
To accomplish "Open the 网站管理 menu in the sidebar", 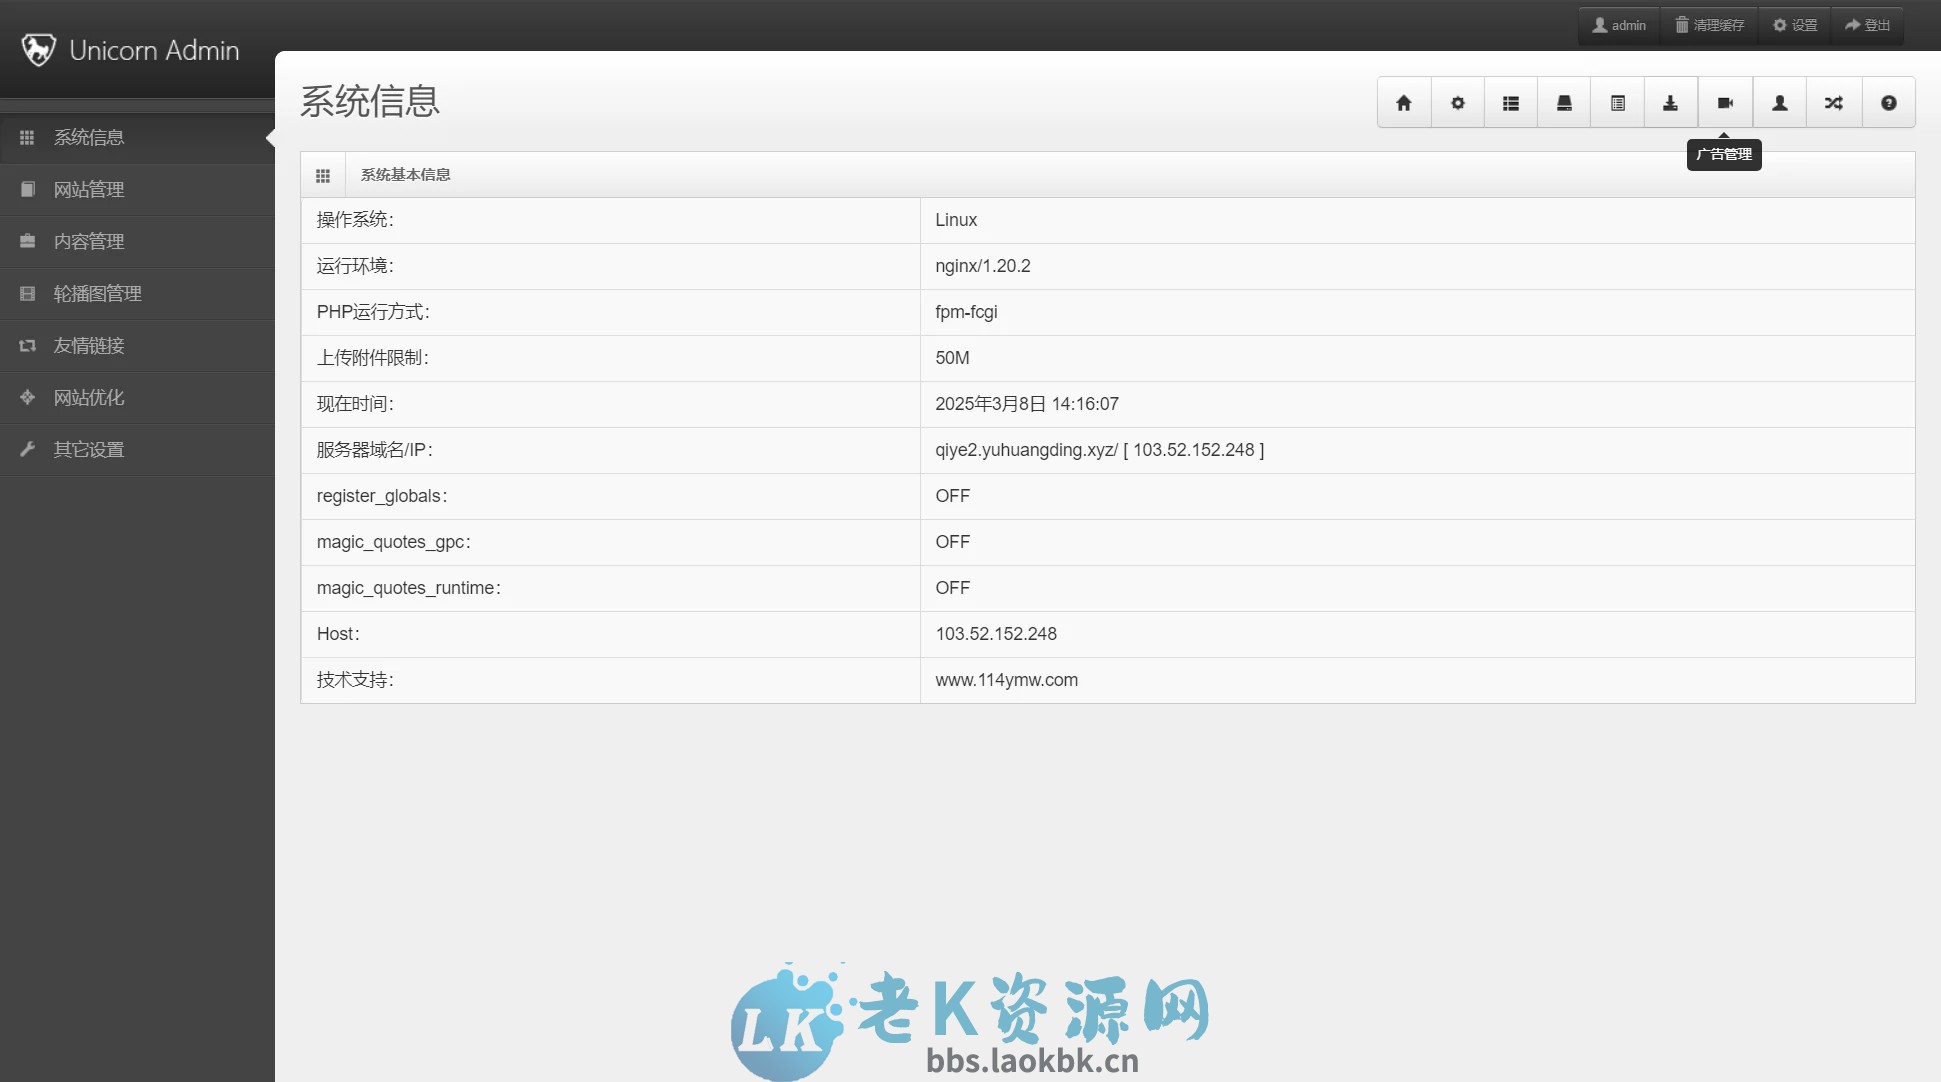I will [89, 189].
